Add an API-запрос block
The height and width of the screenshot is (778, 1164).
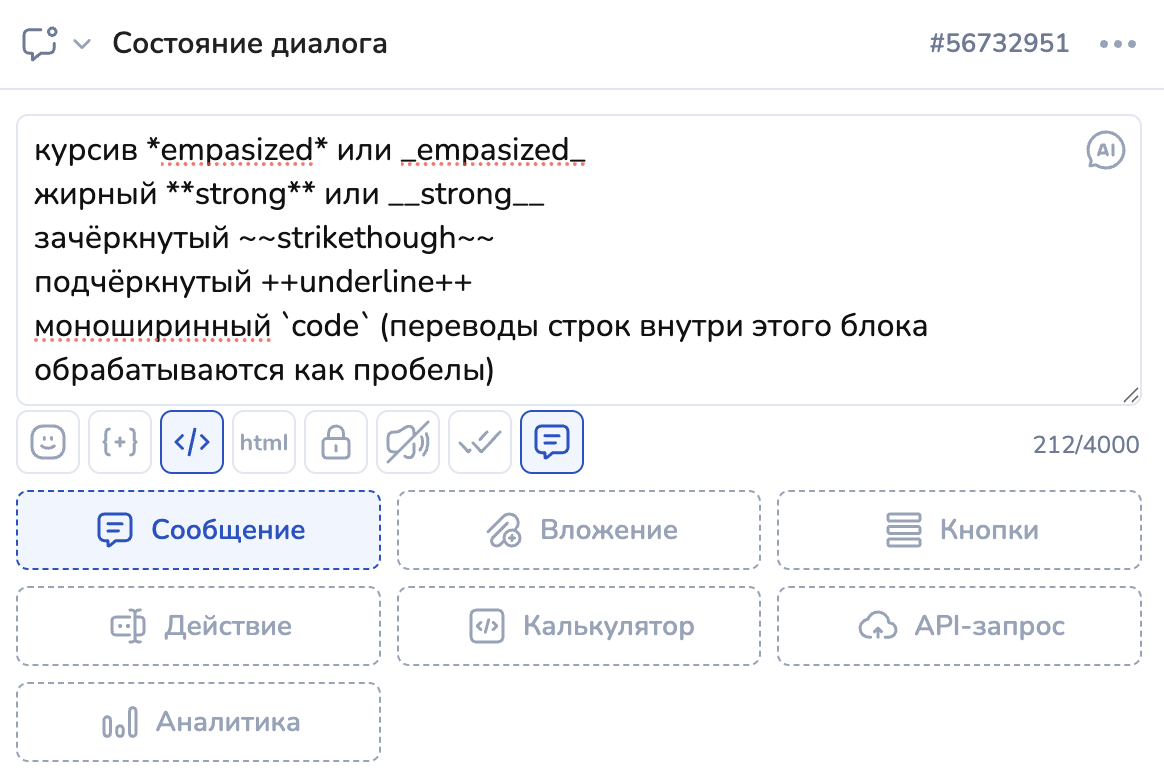(959, 626)
